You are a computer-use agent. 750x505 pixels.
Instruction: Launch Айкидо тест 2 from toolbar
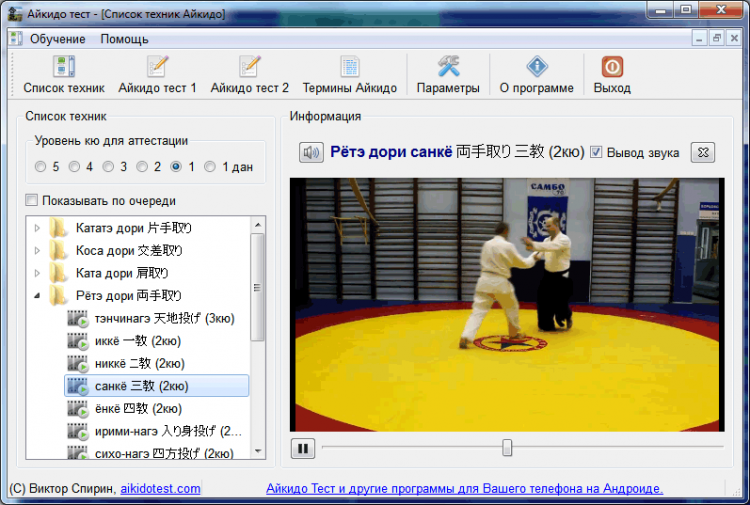(x=250, y=67)
